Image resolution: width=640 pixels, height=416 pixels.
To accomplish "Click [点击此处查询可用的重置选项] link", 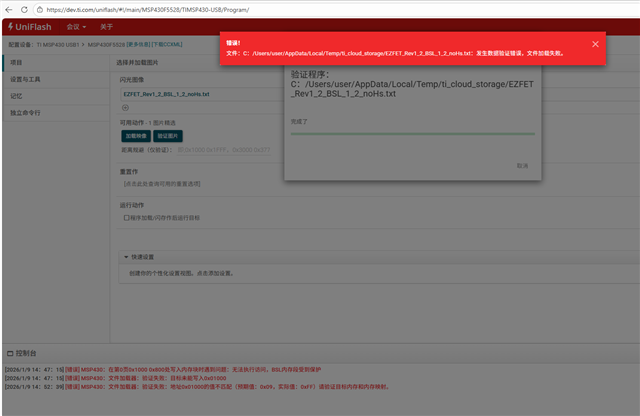I will coord(162,184).
